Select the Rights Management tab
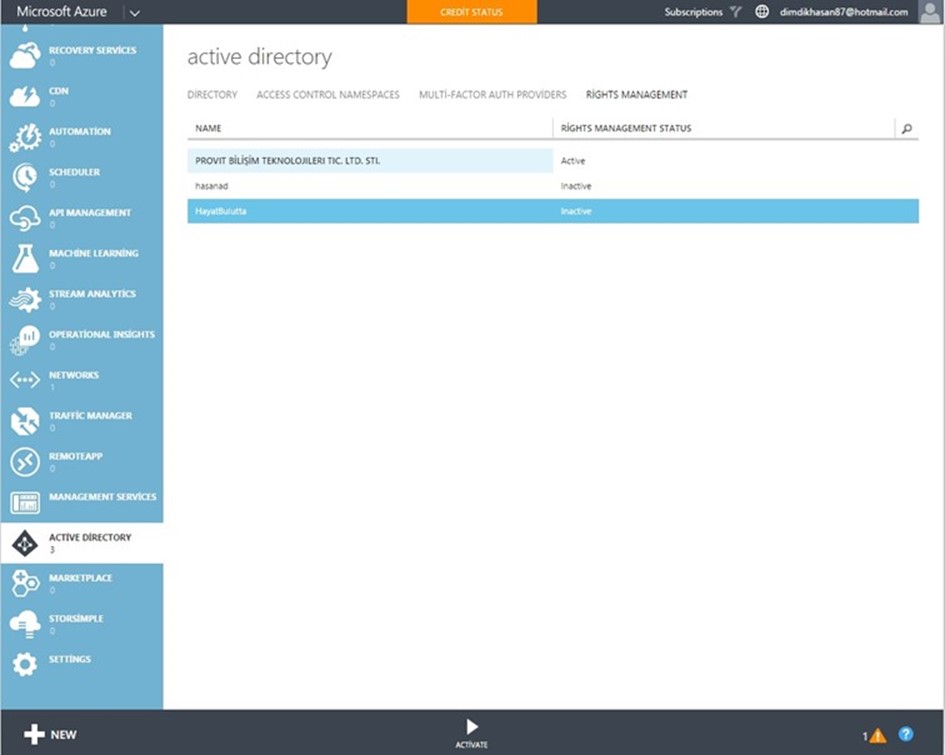The image size is (945, 755). tap(636, 95)
